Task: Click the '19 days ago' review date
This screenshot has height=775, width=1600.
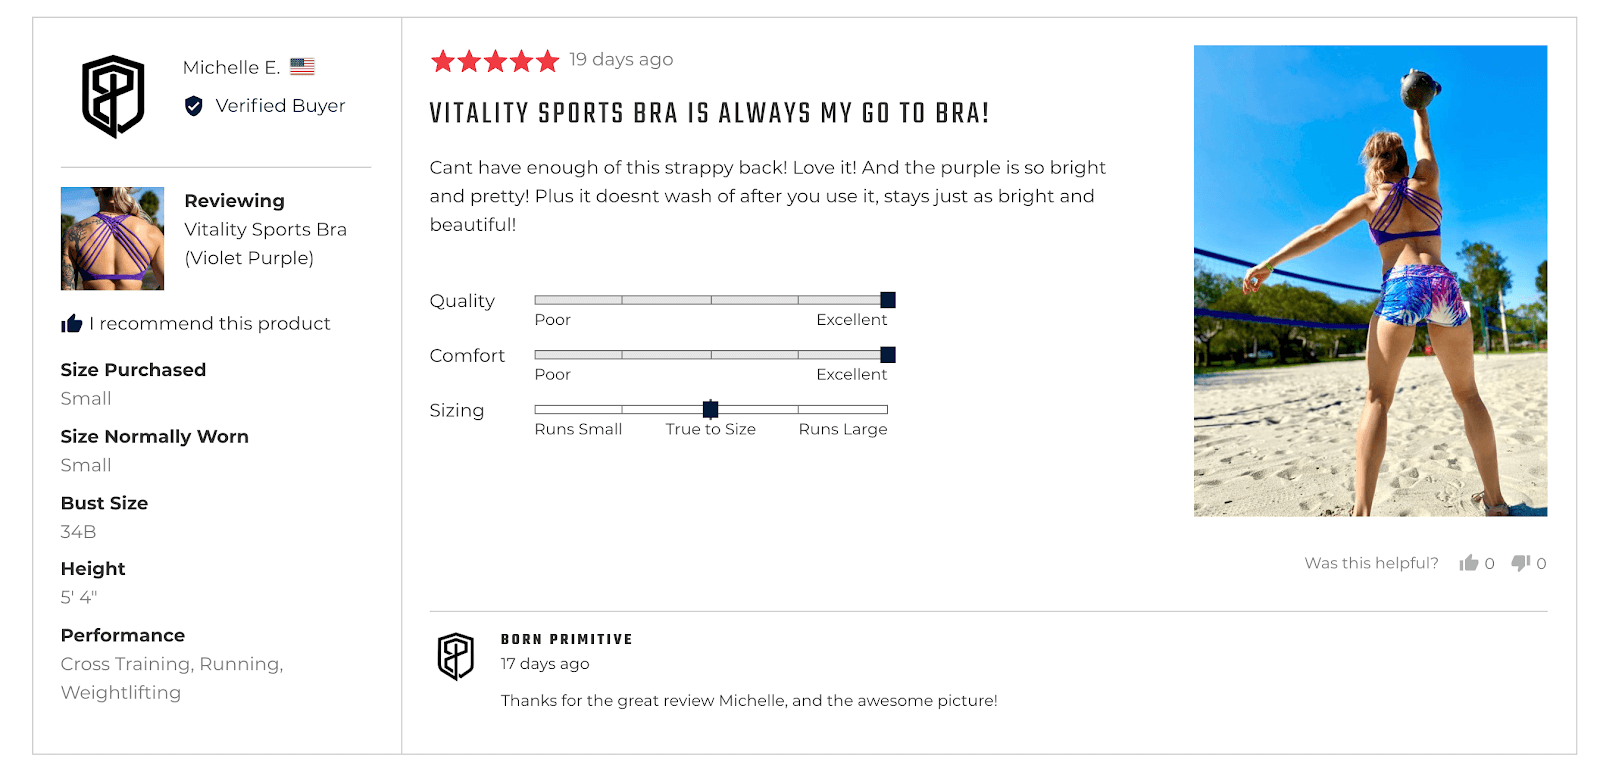Action: (x=621, y=59)
